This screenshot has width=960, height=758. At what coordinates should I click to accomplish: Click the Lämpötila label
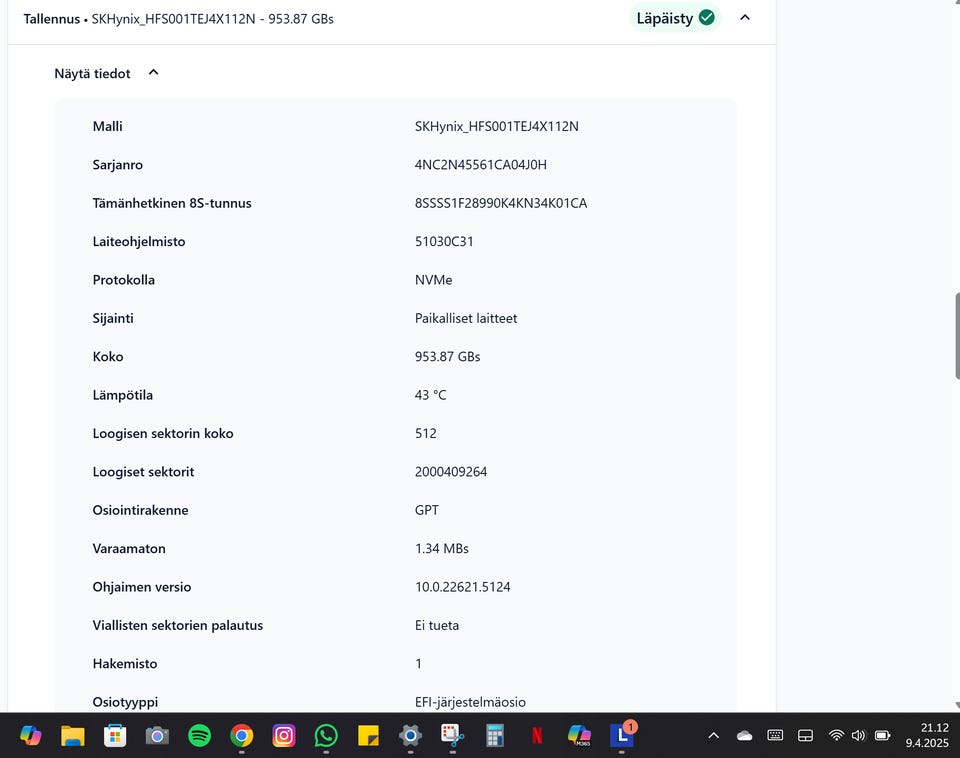(122, 395)
